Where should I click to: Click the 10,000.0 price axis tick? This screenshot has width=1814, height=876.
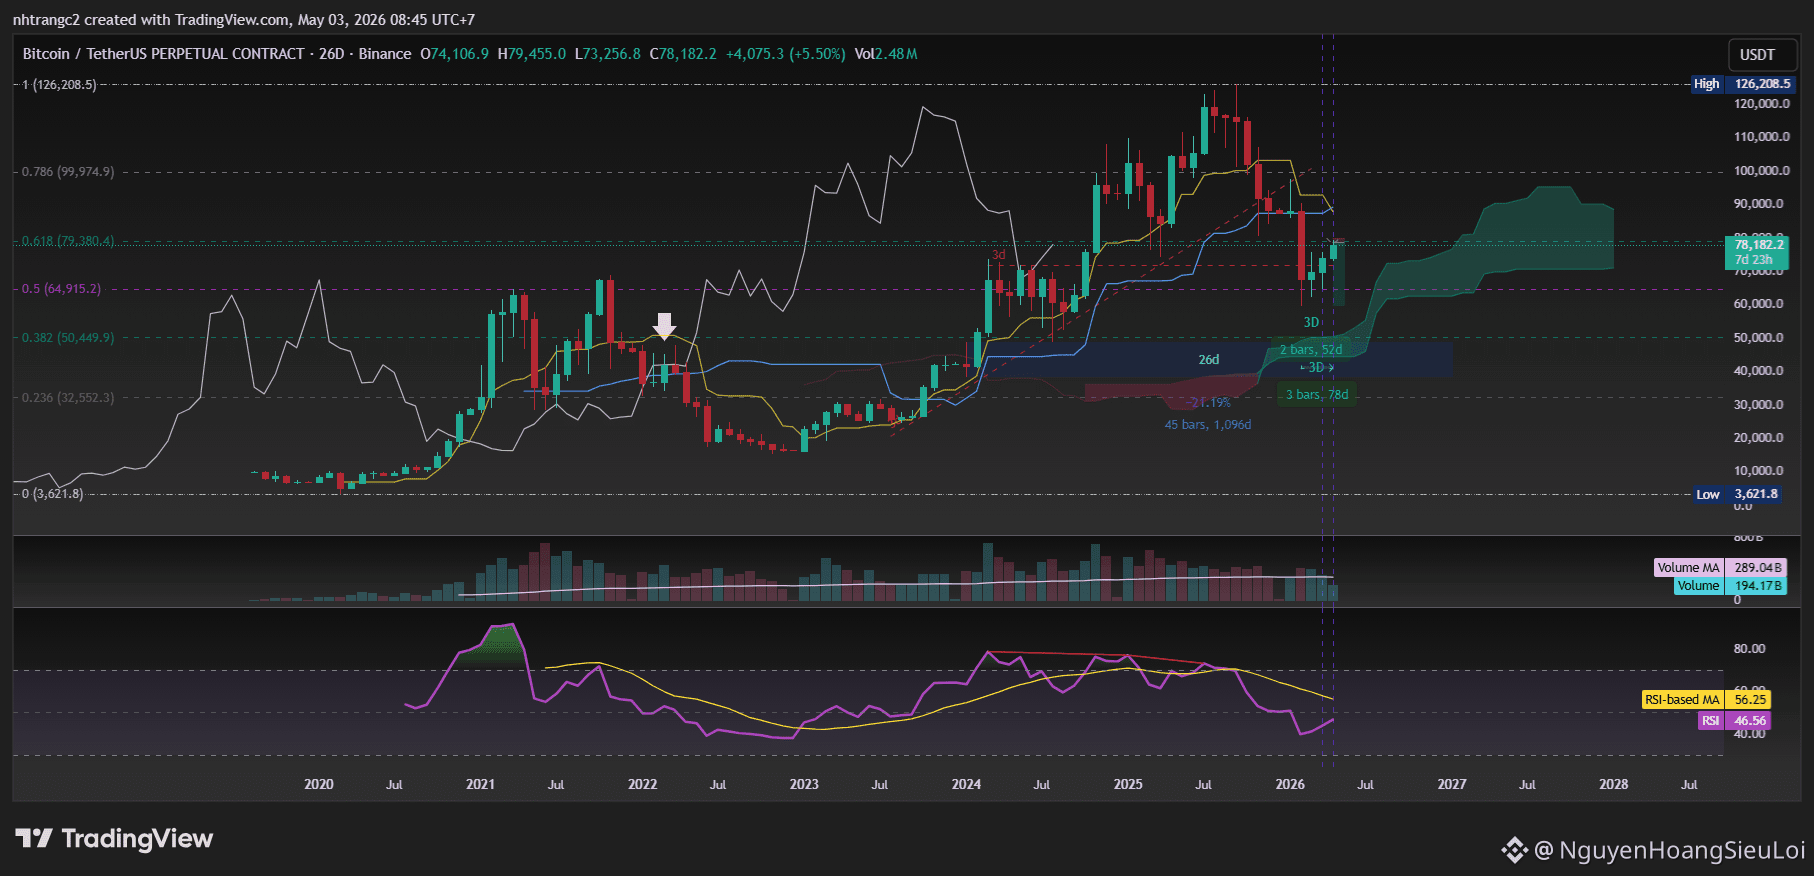[x=1759, y=471]
